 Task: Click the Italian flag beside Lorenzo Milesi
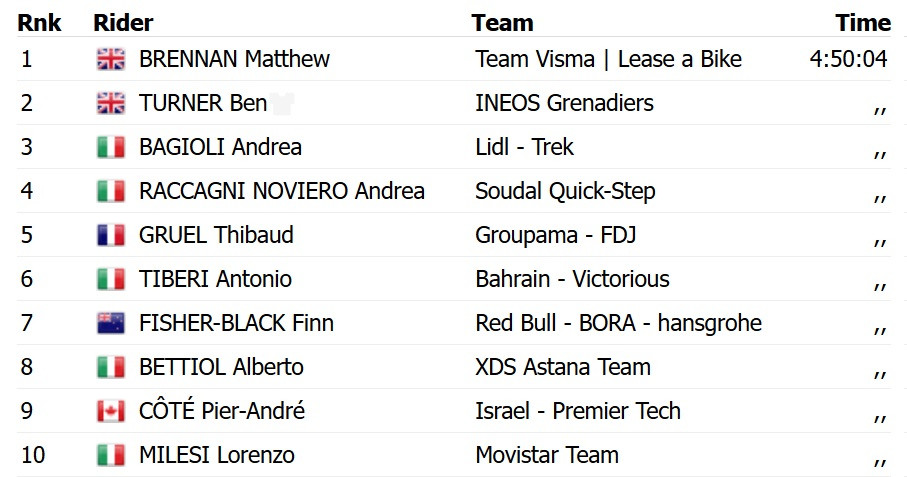[x=110, y=455]
